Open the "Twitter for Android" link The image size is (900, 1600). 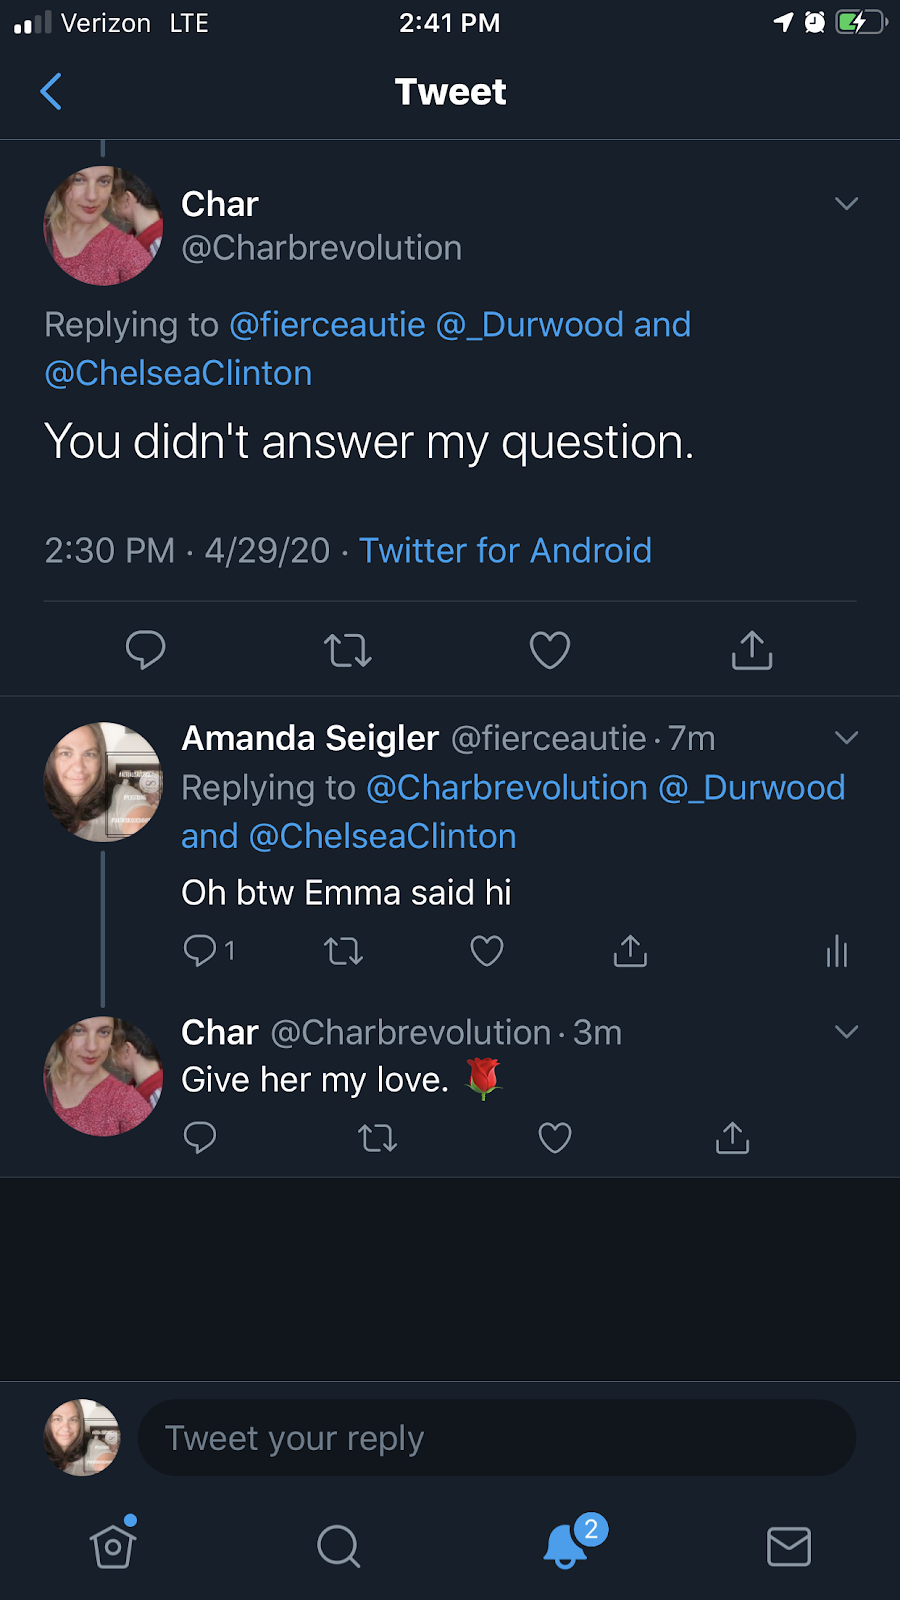[x=505, y=551]
